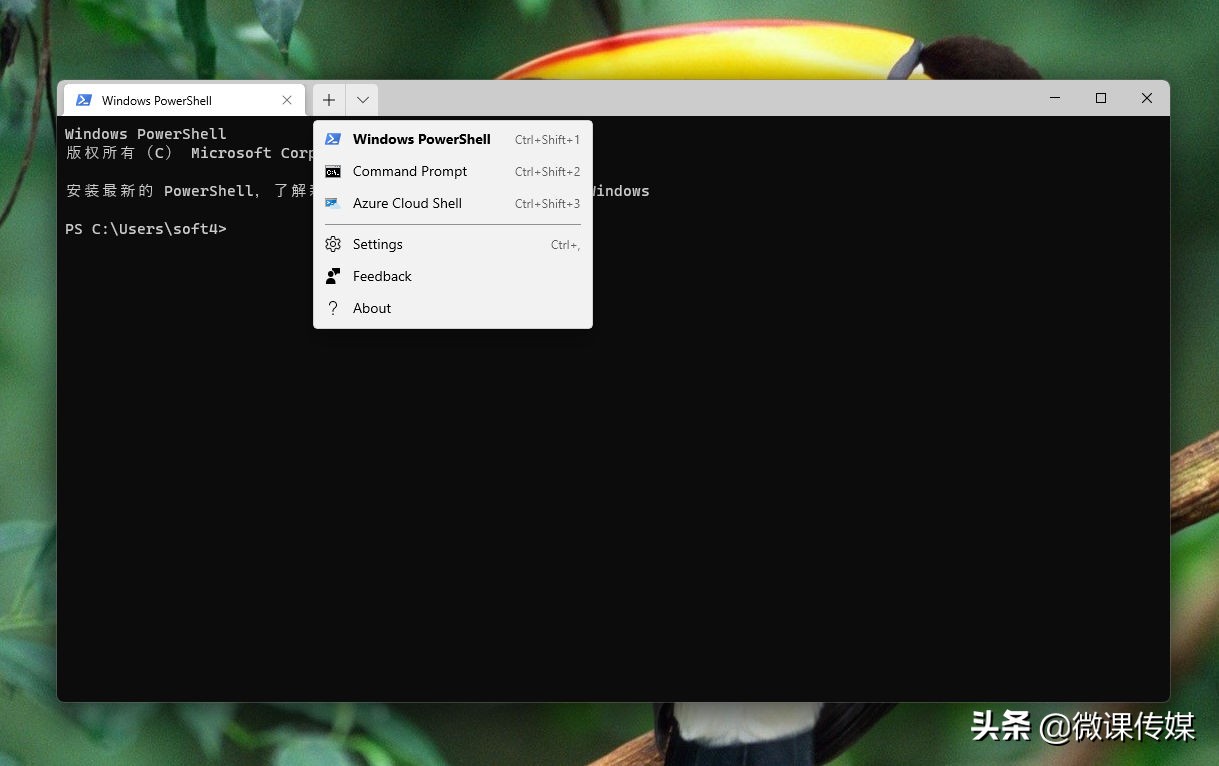Image resolution: width=1219 pixels, height=766 pixels.
Task: Collapse the new-tab dropdown chevron
Action: click(362, 100)
